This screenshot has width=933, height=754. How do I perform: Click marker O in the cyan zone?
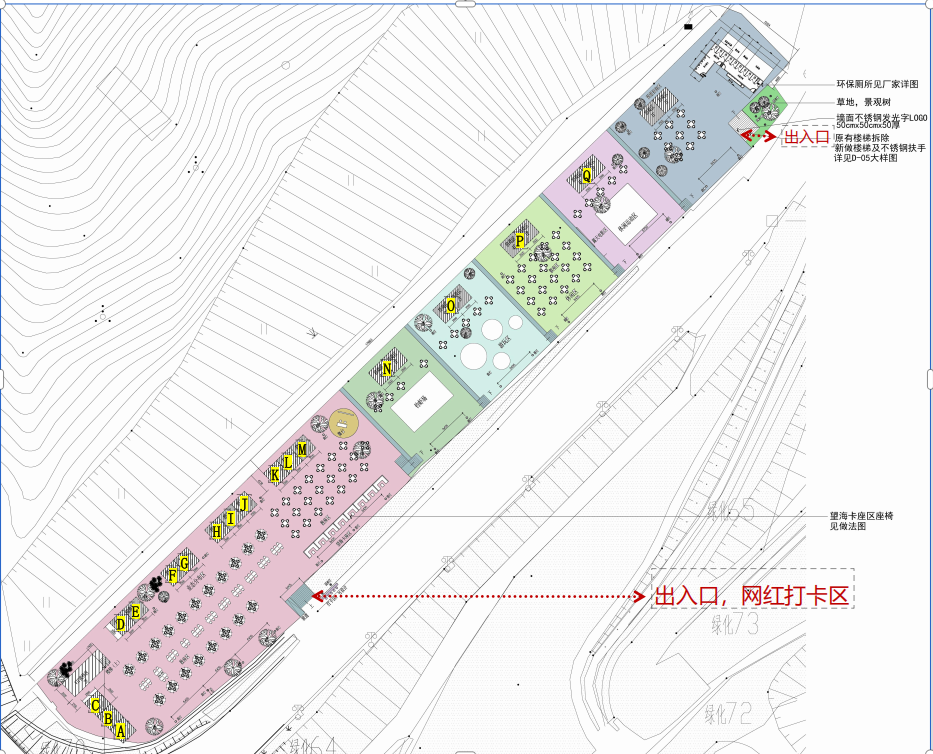[451, 305]
